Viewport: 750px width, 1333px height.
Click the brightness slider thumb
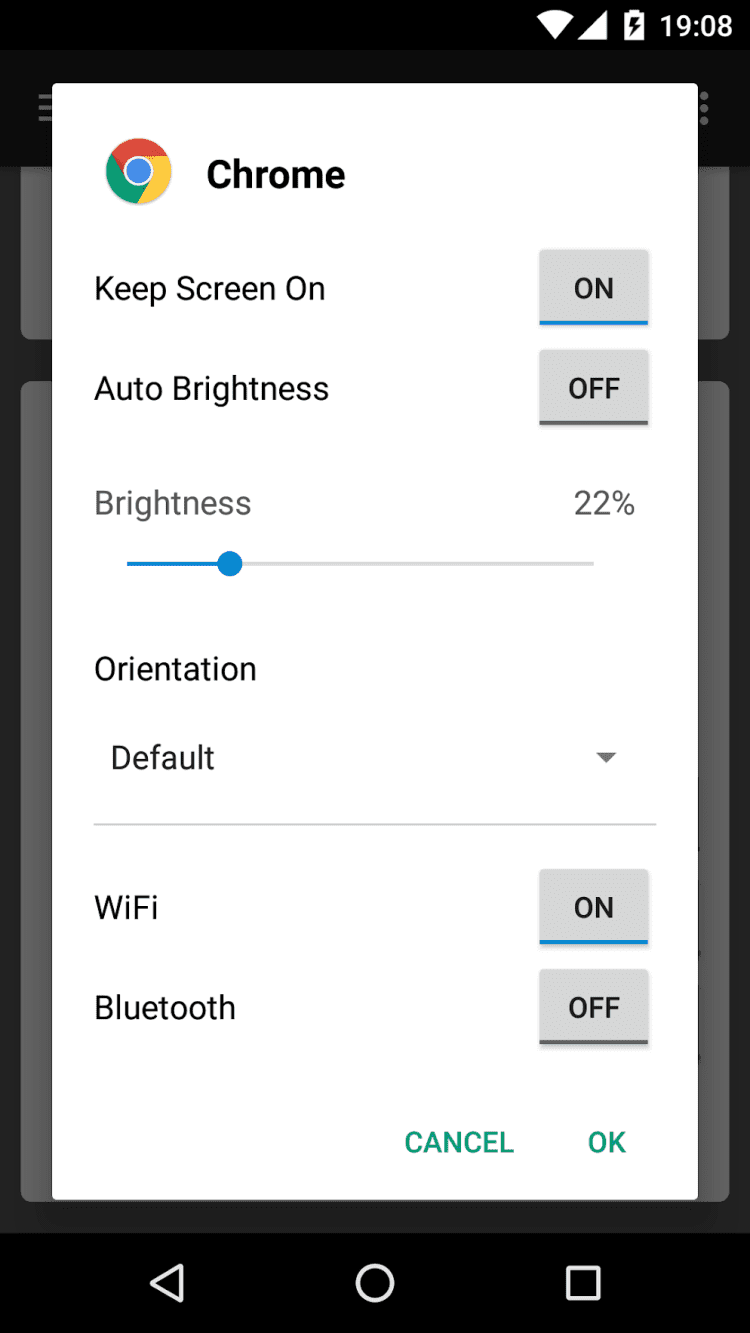coord(230,564)
